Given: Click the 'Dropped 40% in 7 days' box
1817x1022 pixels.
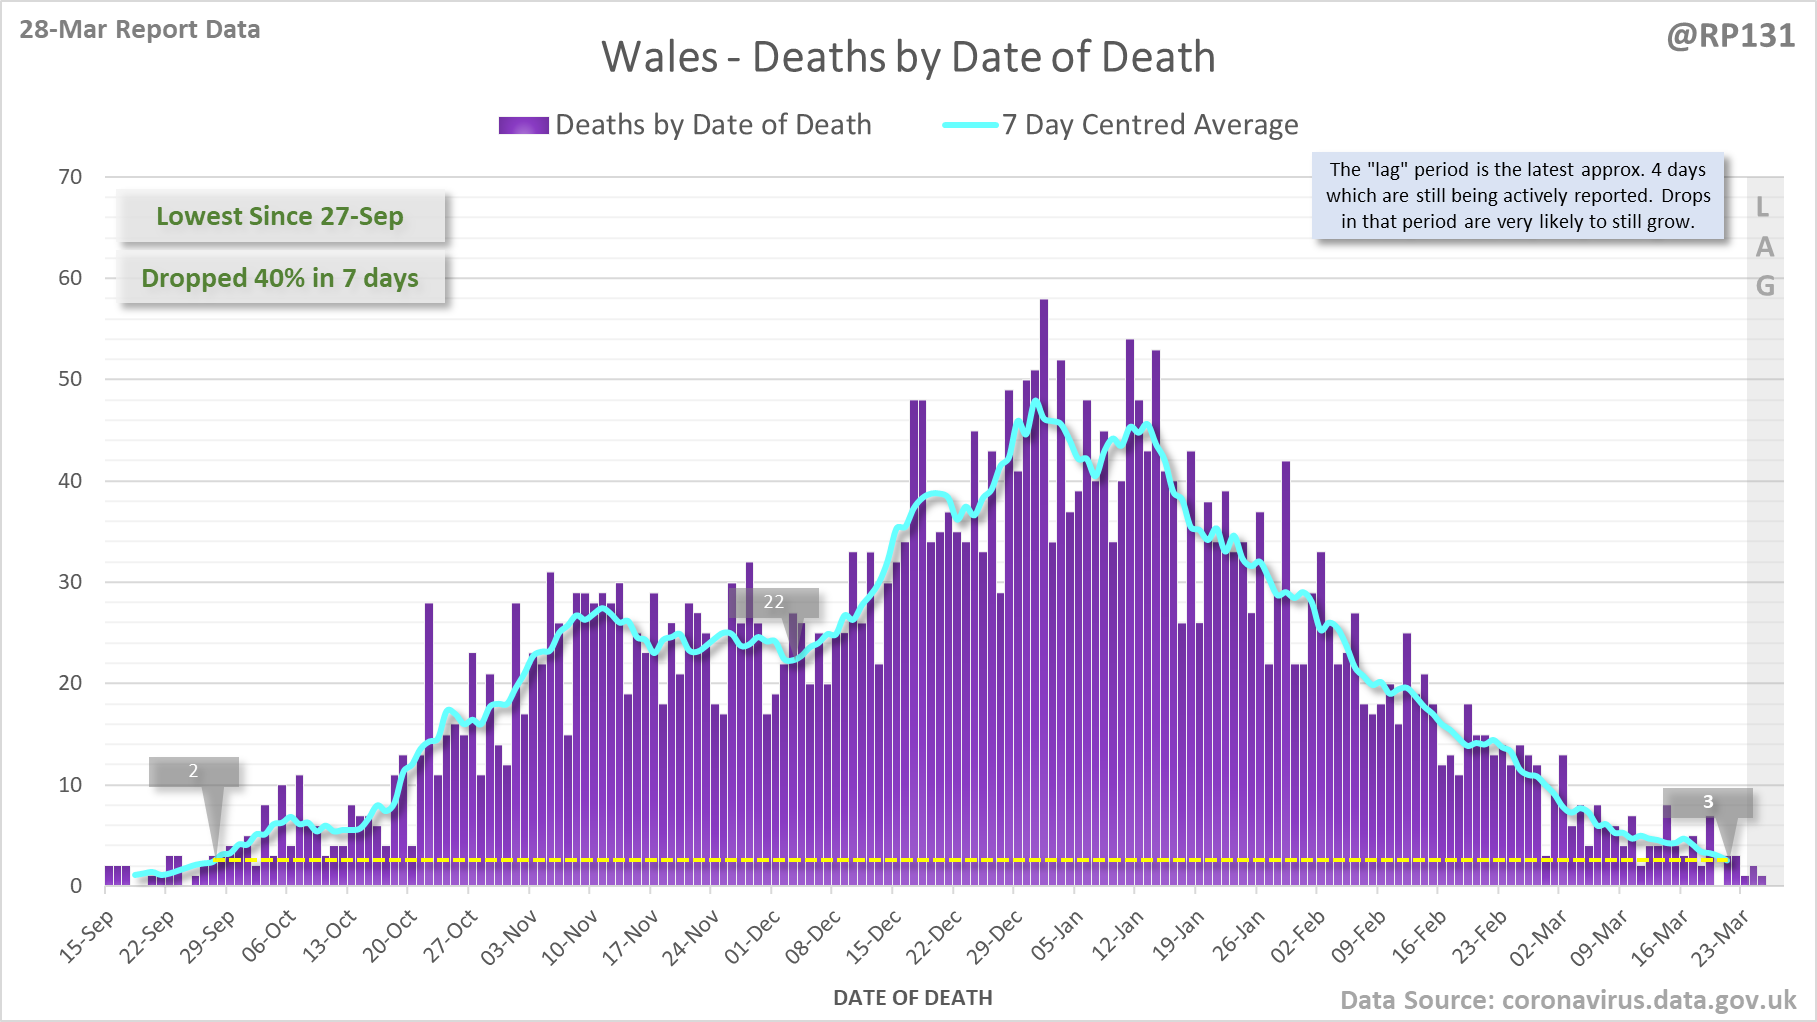Looking at the screenshot, I should [280, 278].
